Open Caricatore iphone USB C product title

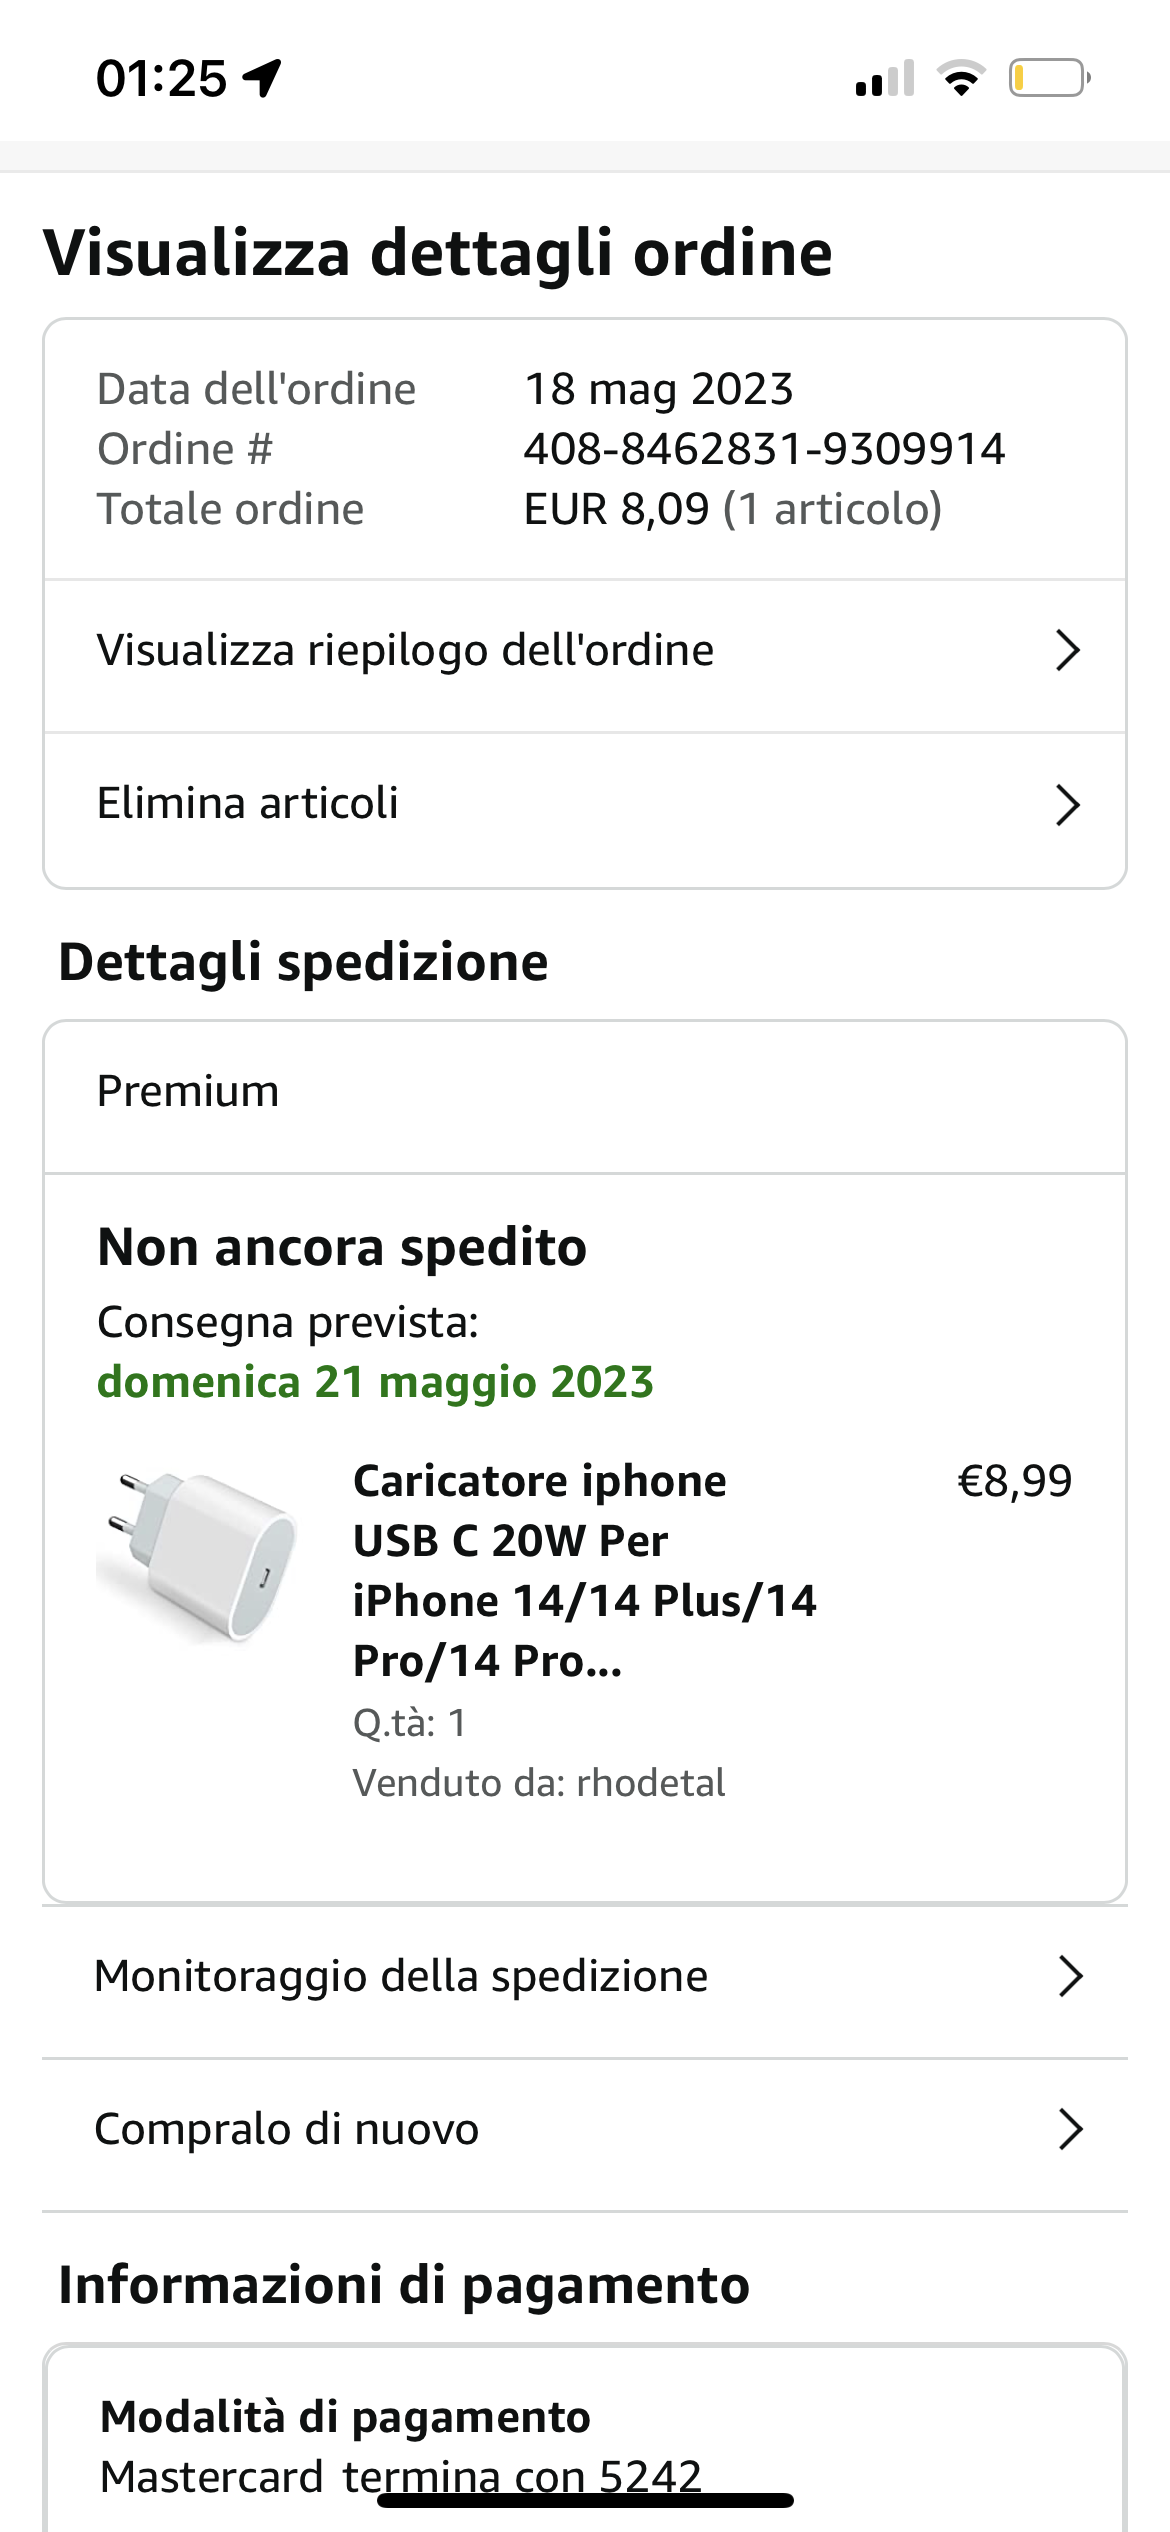pyautogui.click(x=584, y=1570)
